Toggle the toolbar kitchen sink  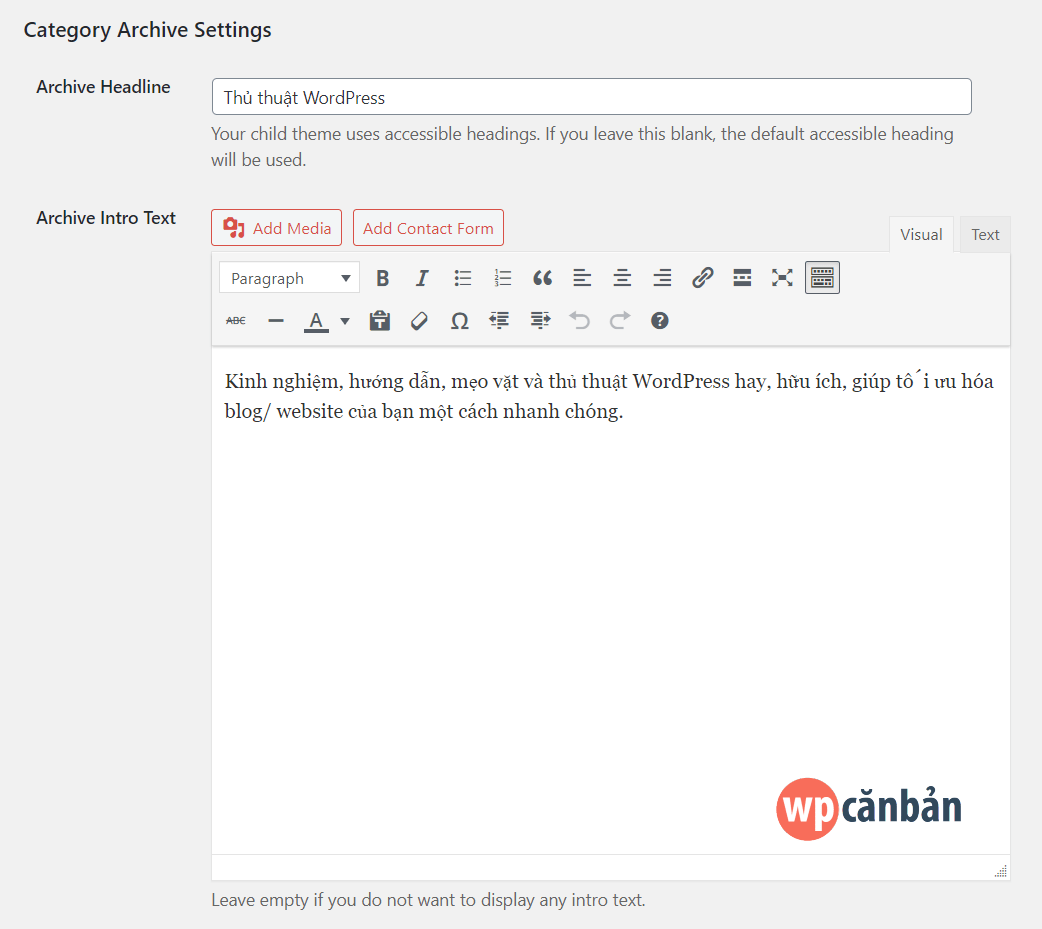[822, 278]
